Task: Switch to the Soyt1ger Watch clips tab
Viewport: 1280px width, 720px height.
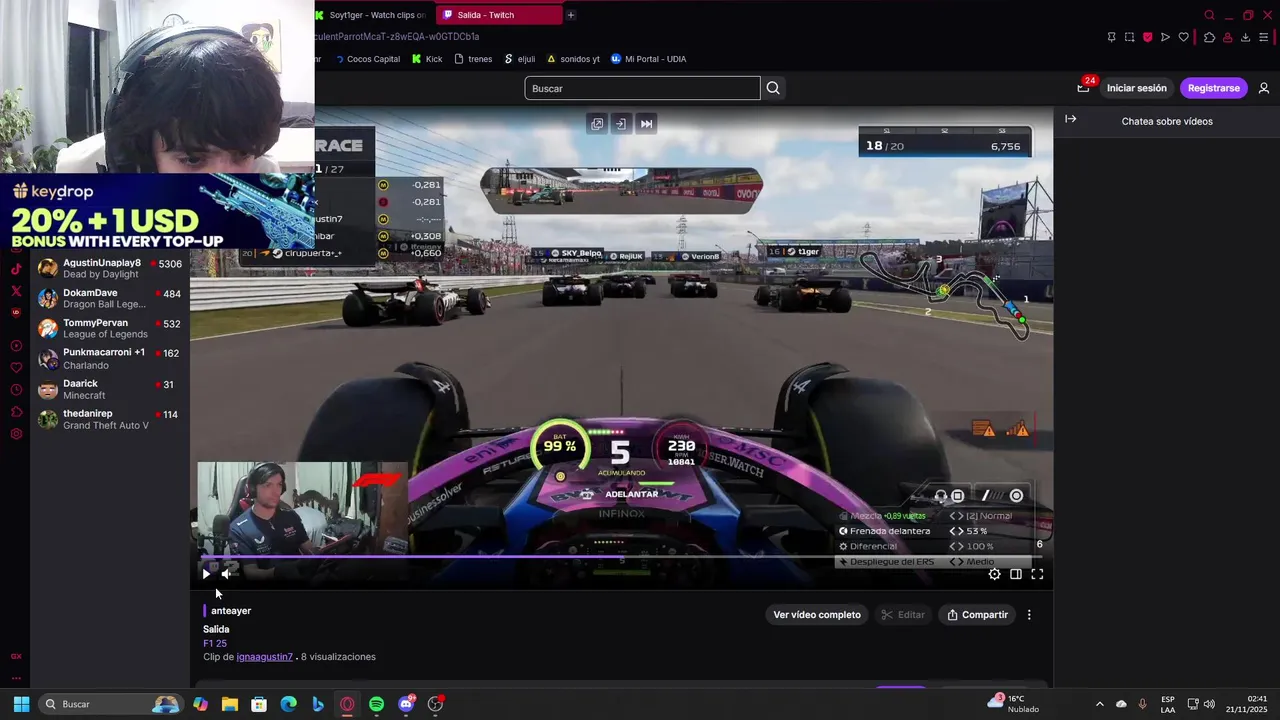Action: pos(370,15)
